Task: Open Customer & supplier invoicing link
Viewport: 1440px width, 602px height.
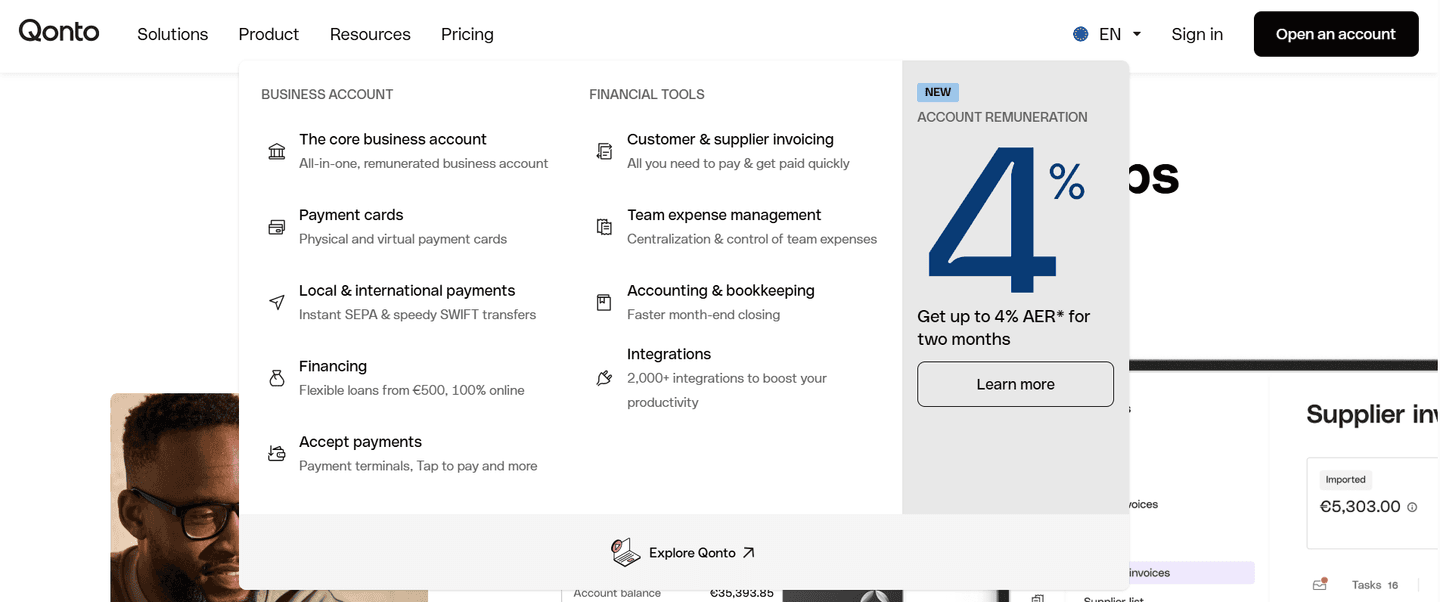Action: pyautogui.click(x=730, y=139)
